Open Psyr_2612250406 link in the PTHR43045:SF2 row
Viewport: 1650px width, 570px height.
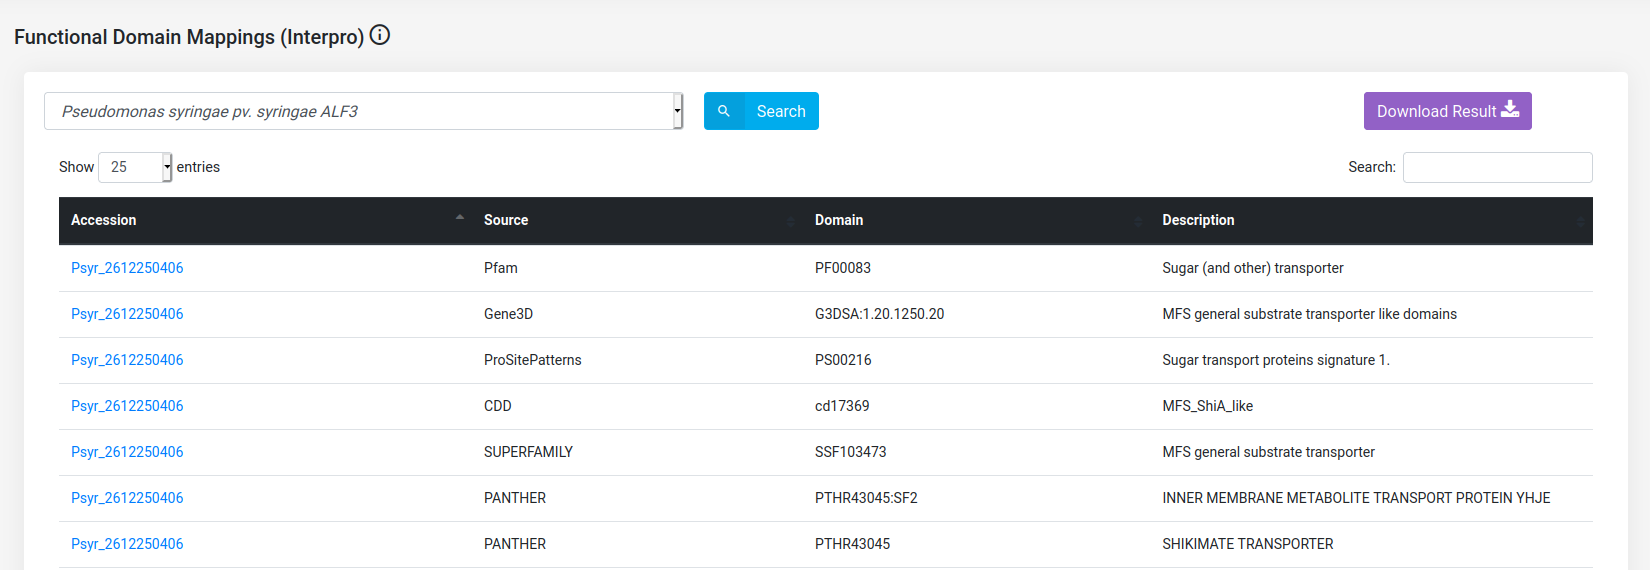[x=127, y=498]
